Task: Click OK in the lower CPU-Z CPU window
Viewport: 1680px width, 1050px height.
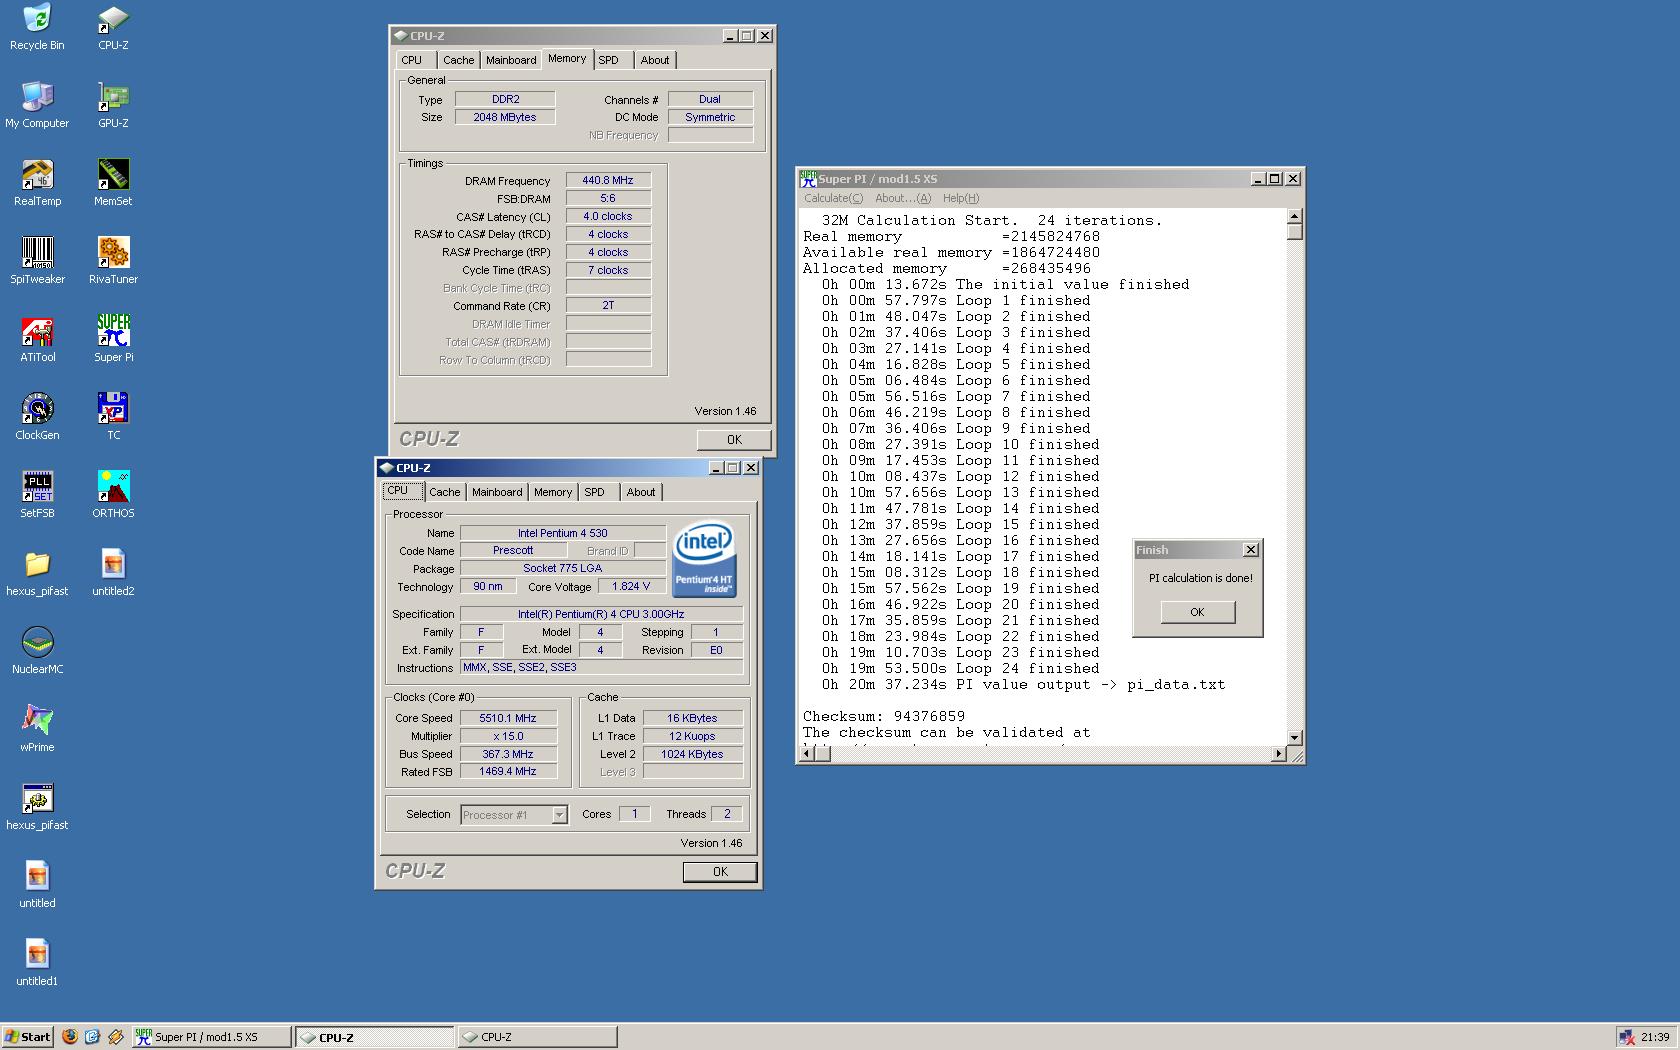Action: [x=720, y=872]
